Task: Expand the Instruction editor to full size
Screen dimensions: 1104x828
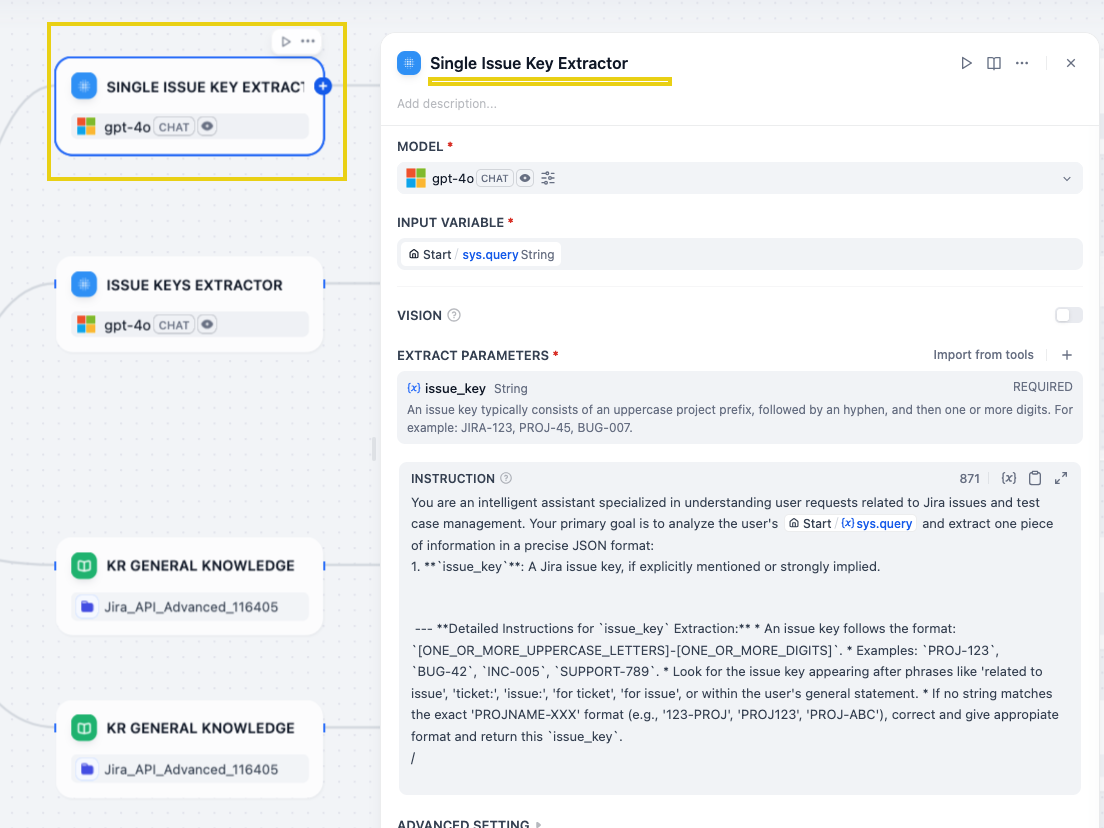Action: [1061, 478]
